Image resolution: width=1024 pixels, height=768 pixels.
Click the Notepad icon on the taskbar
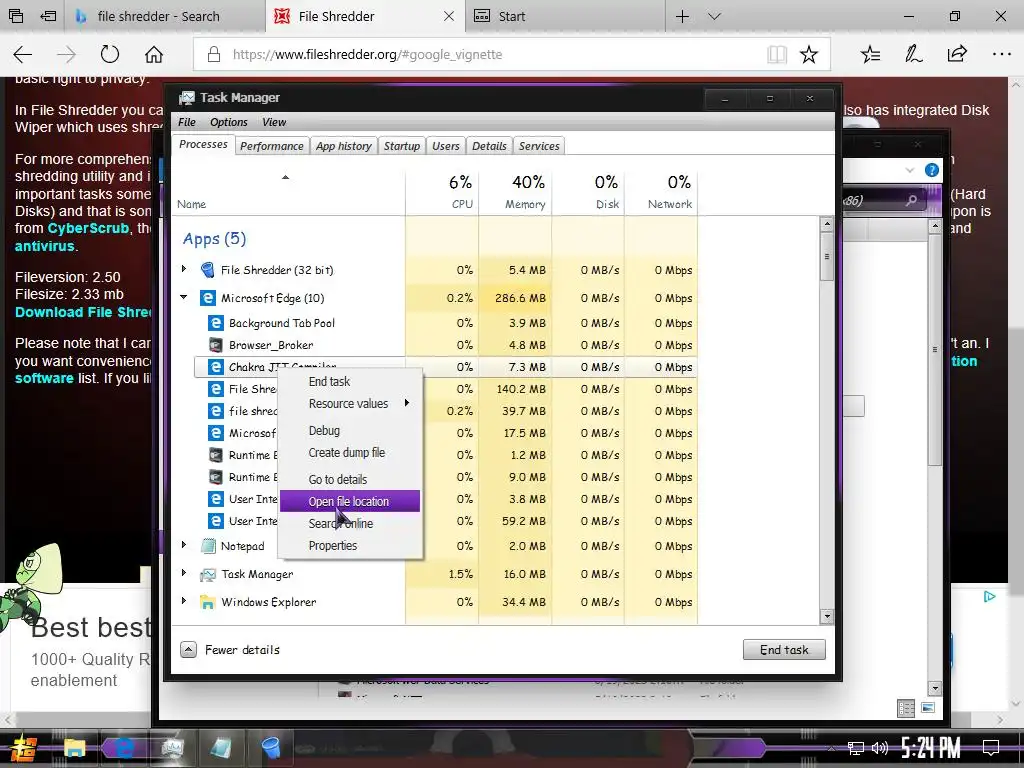click(221, 748)
